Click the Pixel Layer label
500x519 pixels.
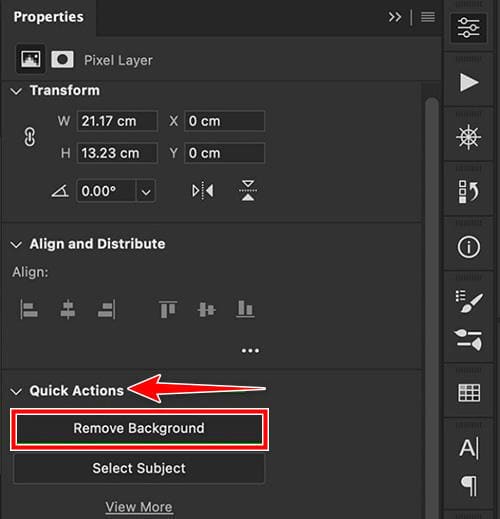click(118, 60)
